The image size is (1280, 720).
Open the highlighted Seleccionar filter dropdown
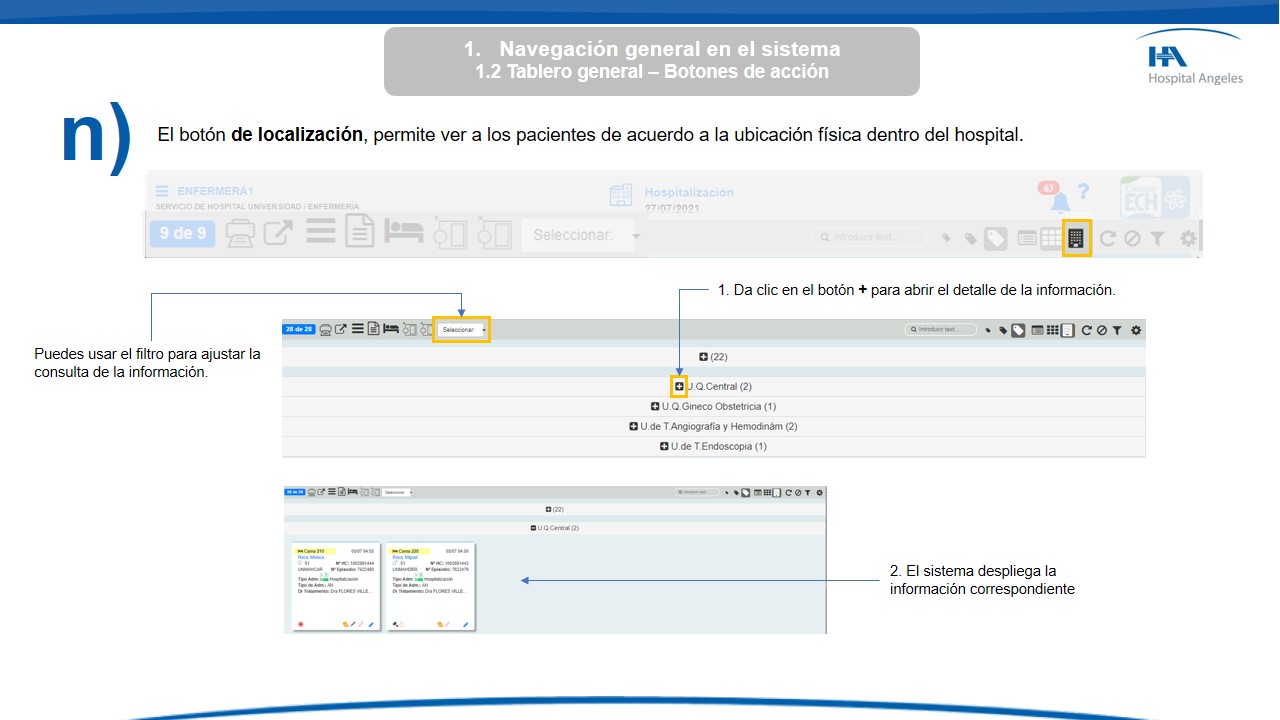point(462,329)
